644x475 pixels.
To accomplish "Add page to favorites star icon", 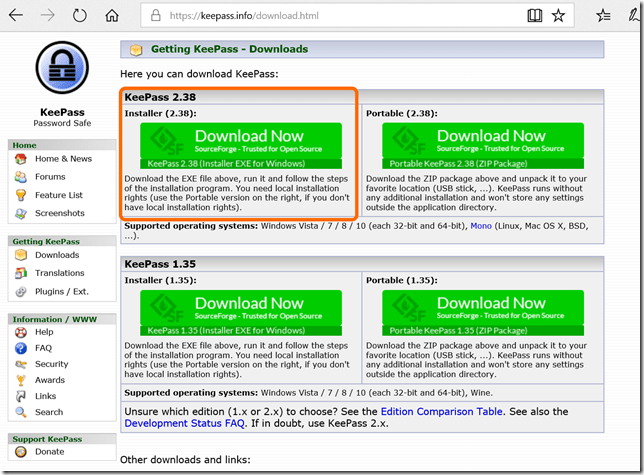I will coord(559,16).
